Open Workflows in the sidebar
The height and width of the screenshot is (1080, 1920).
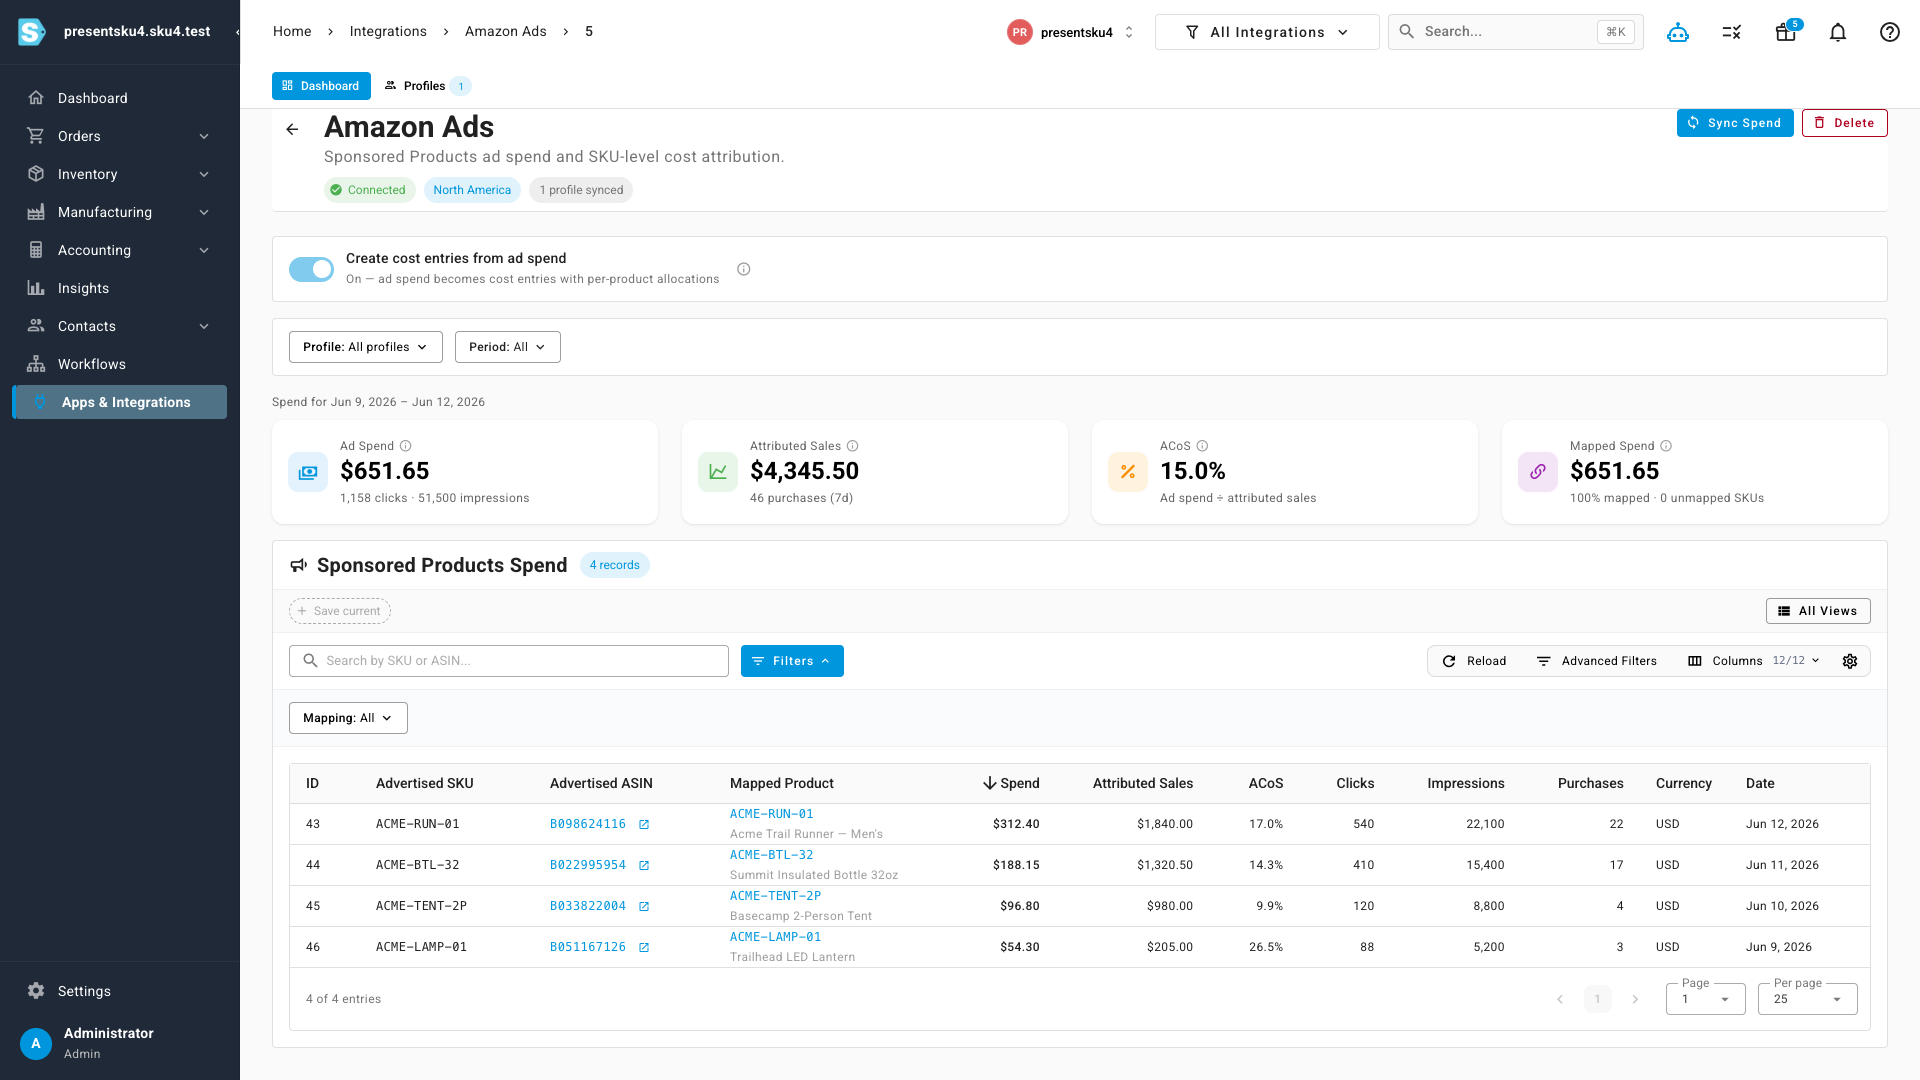point(120,364)
